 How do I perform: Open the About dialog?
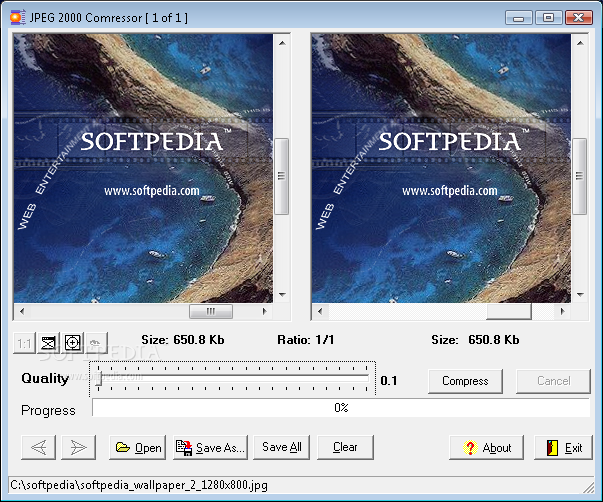[x=486, y=447]
